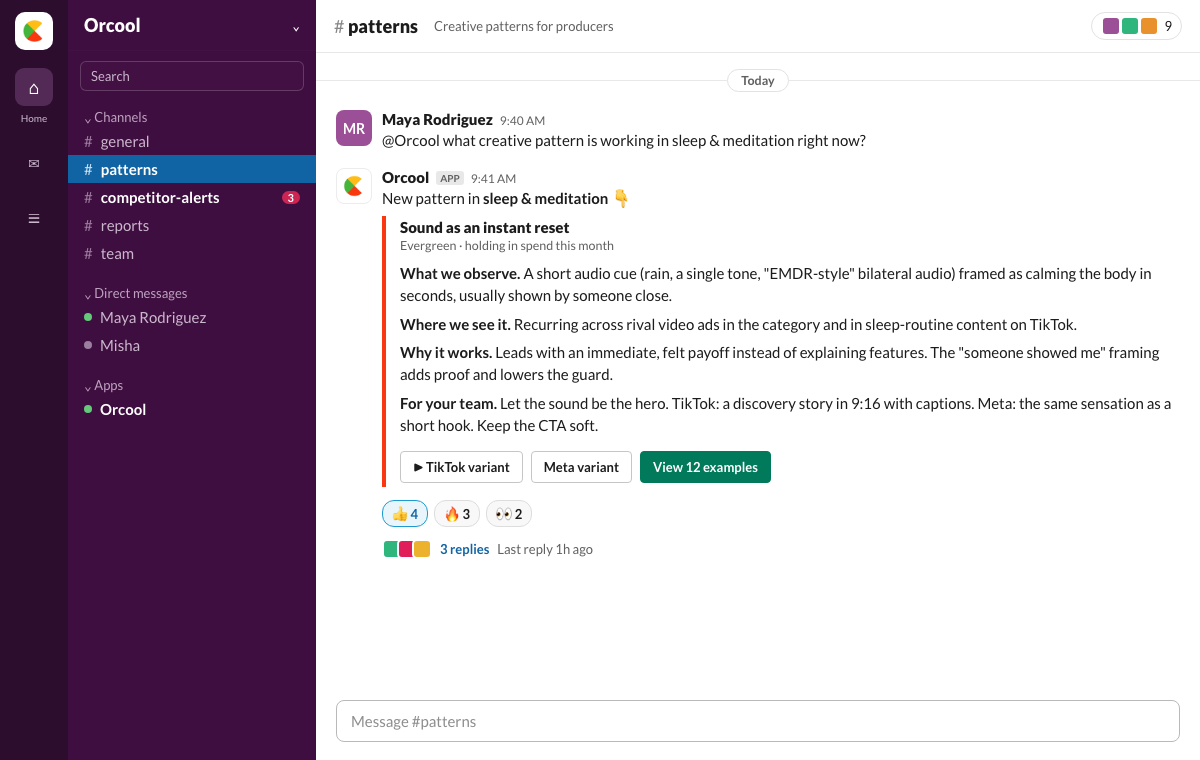Click the unread badge on competitor-alerts

pos(291,198)
